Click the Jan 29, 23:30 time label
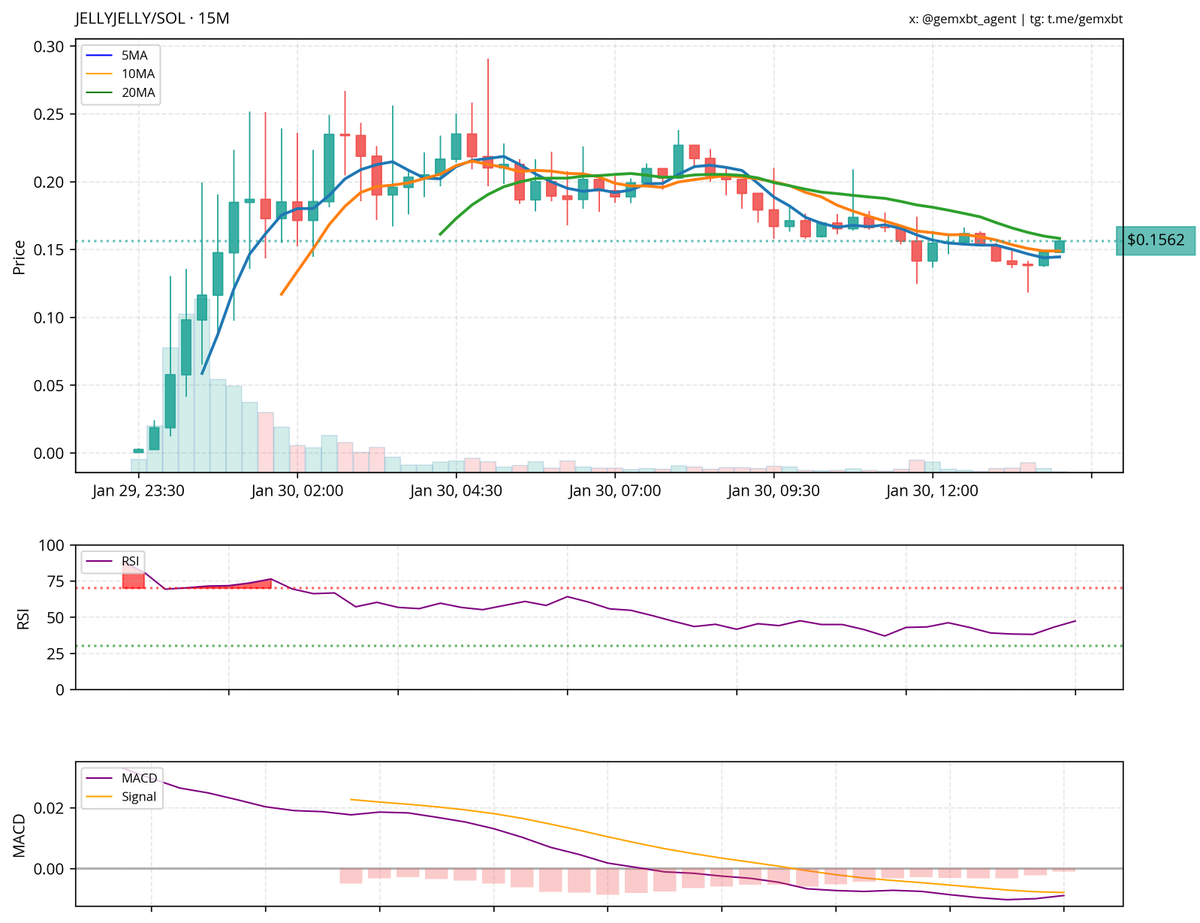This screenshot has width=1200, height=923. [139, 490]
